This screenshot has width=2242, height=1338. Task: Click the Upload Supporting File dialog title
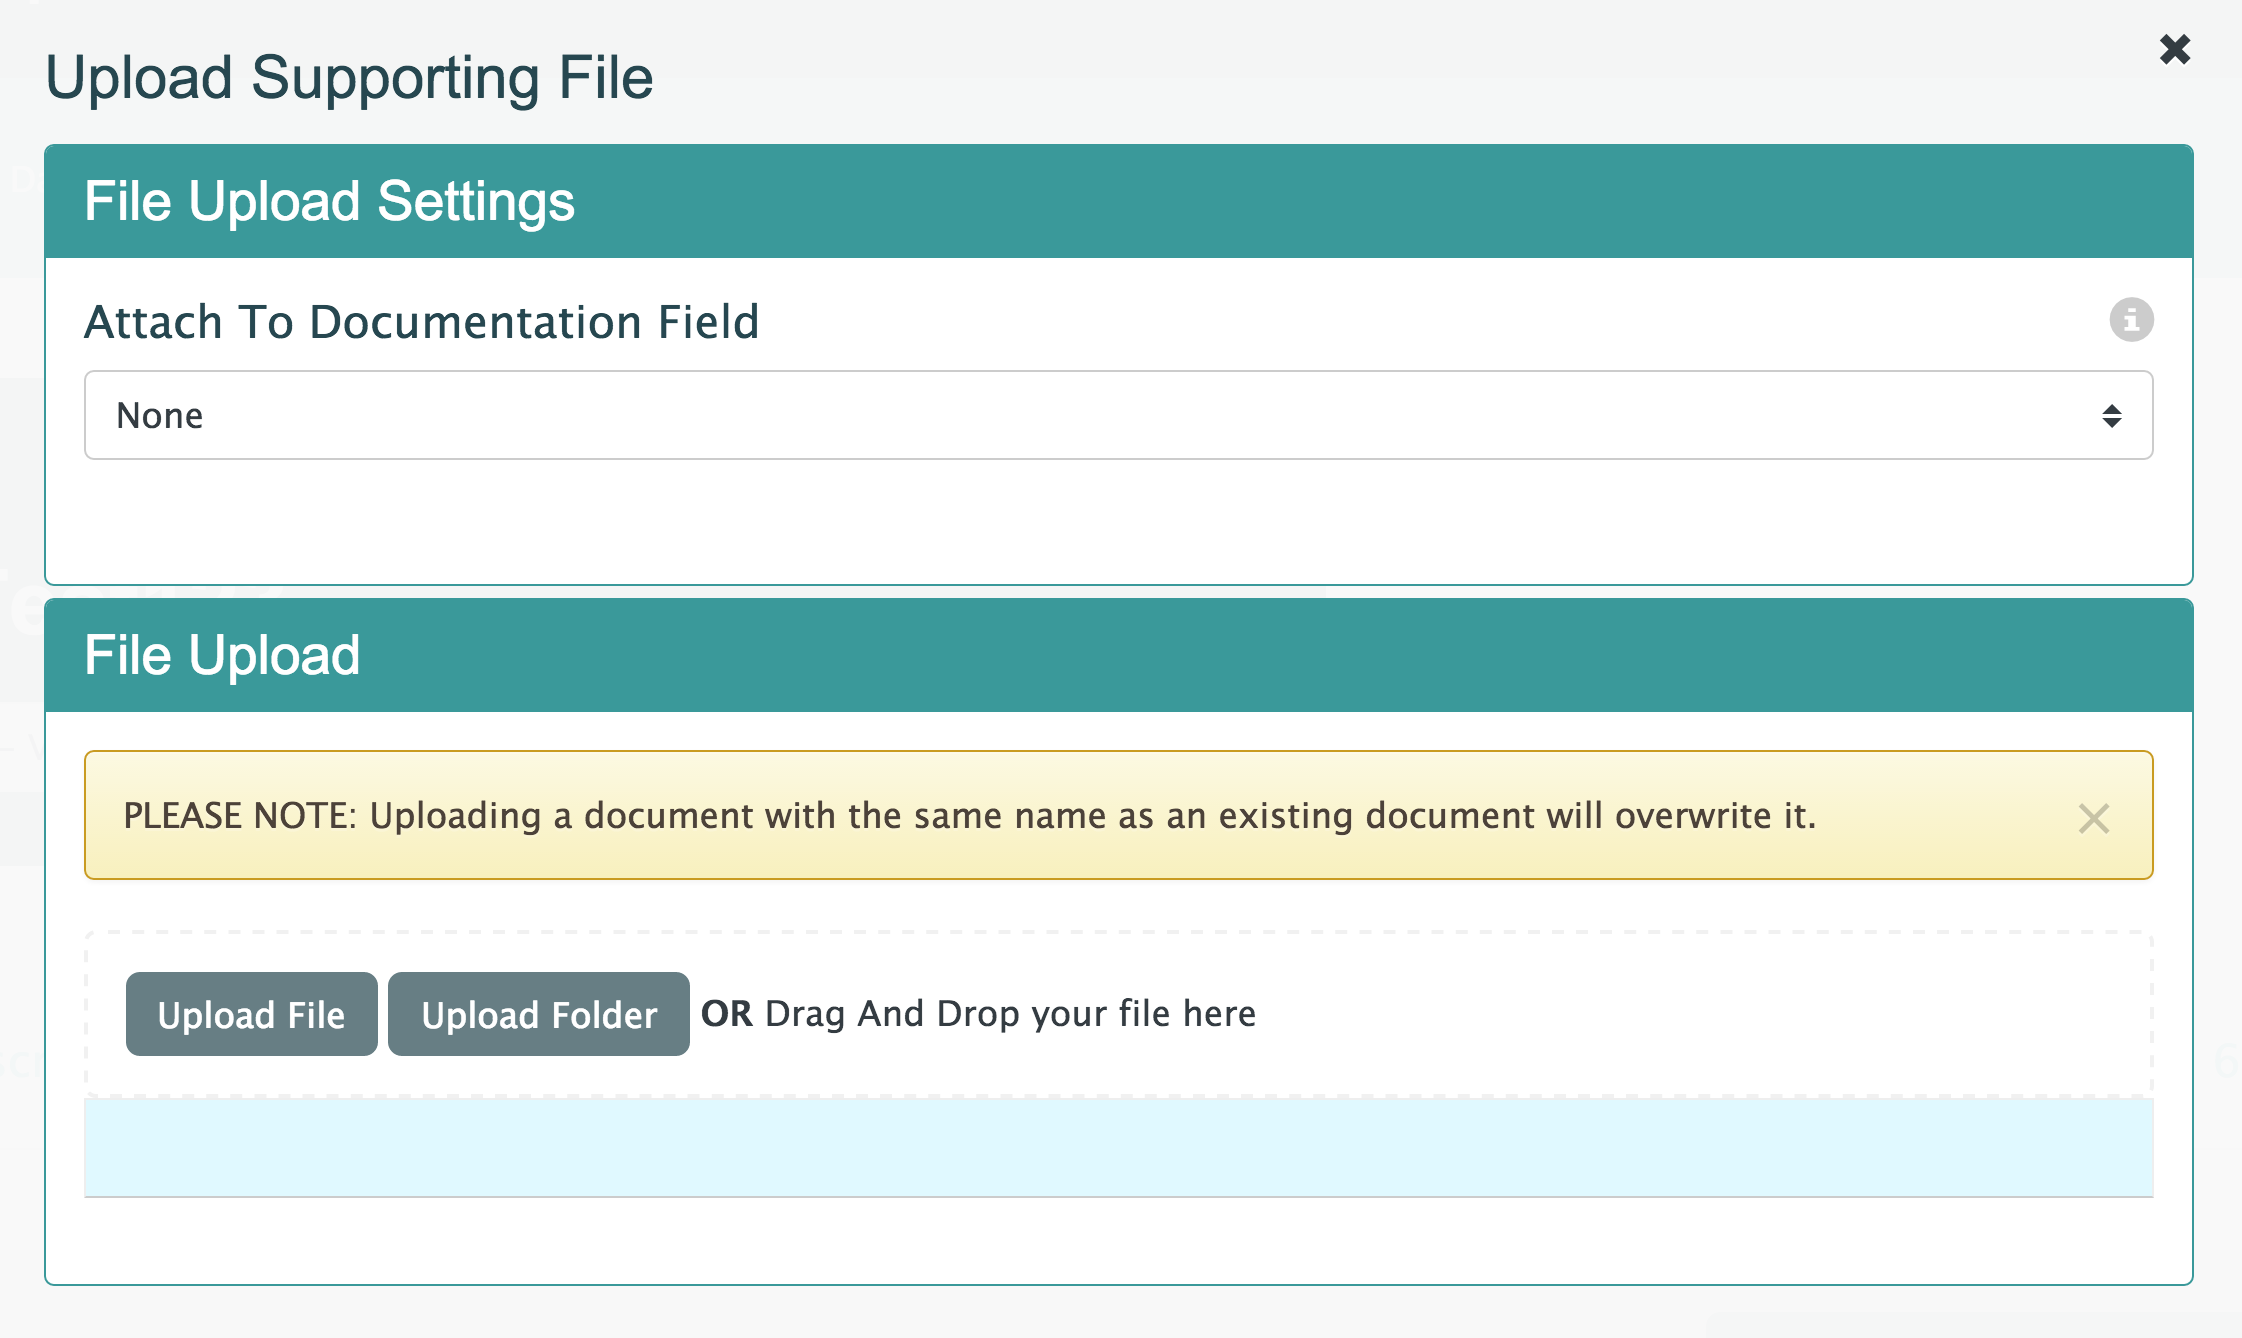[x=349, y=78]
